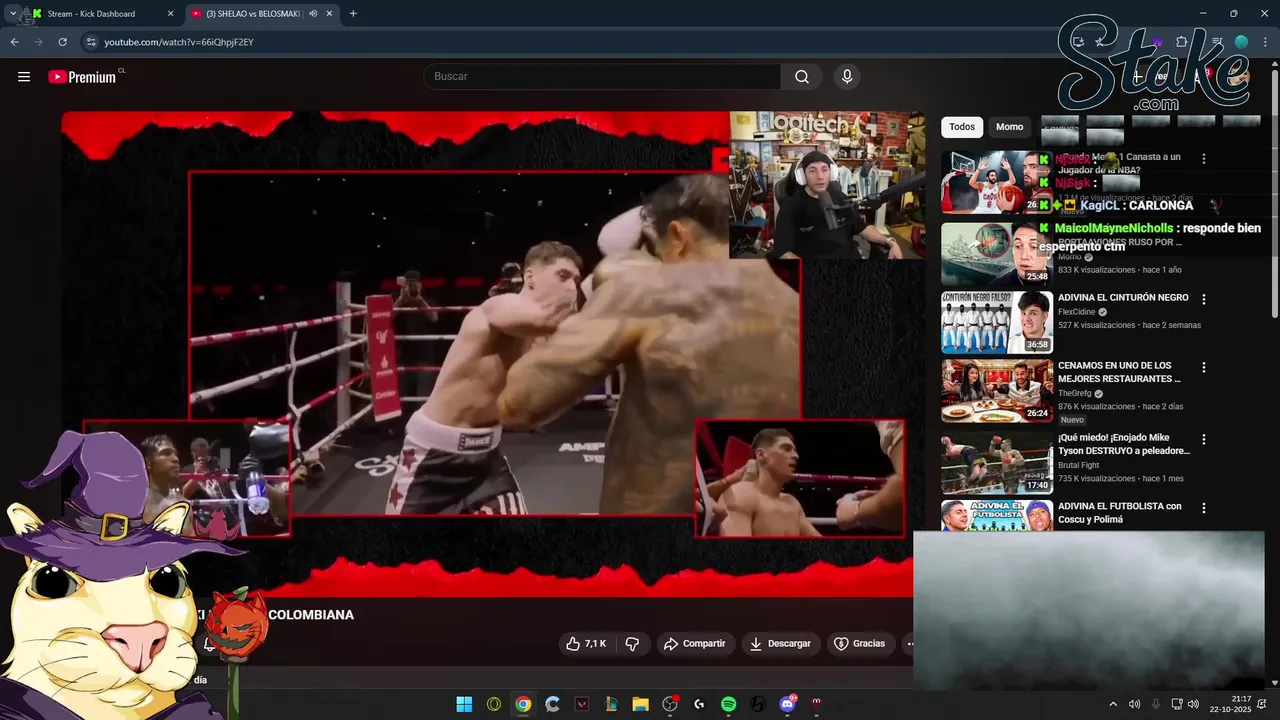Open the NBA canasta video thumbnail
This screenshot has width=1280, height=720.
tap(997, 182)
